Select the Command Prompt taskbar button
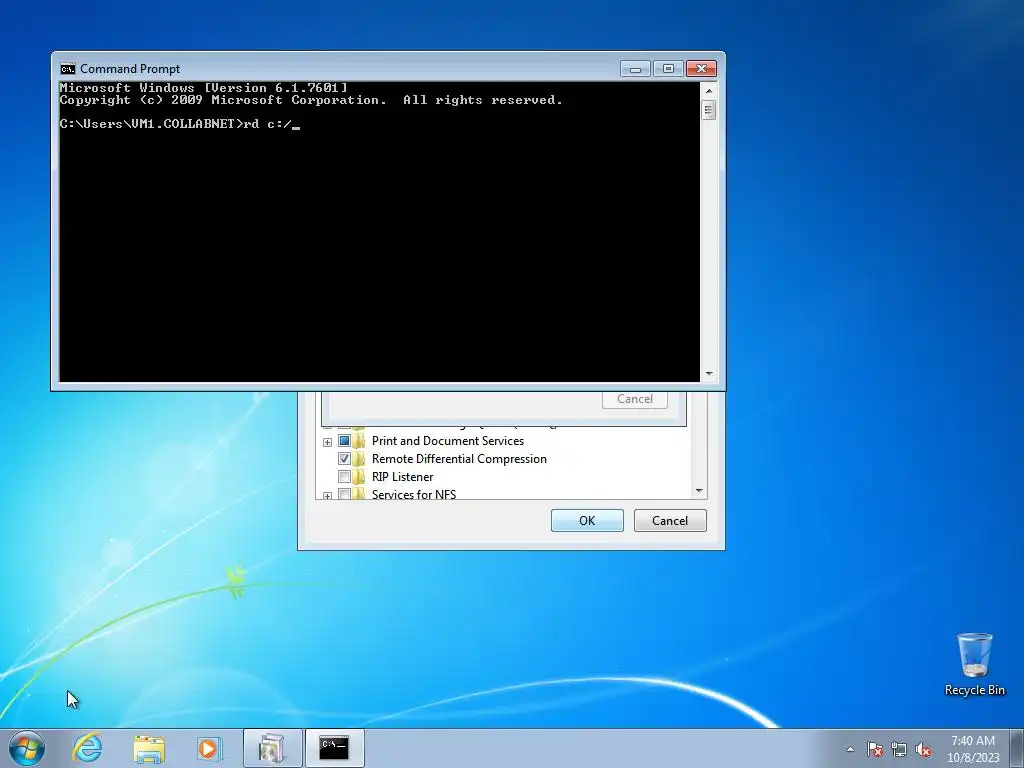This screenshot has width=1024, height=768. click(x=334, y=748)
